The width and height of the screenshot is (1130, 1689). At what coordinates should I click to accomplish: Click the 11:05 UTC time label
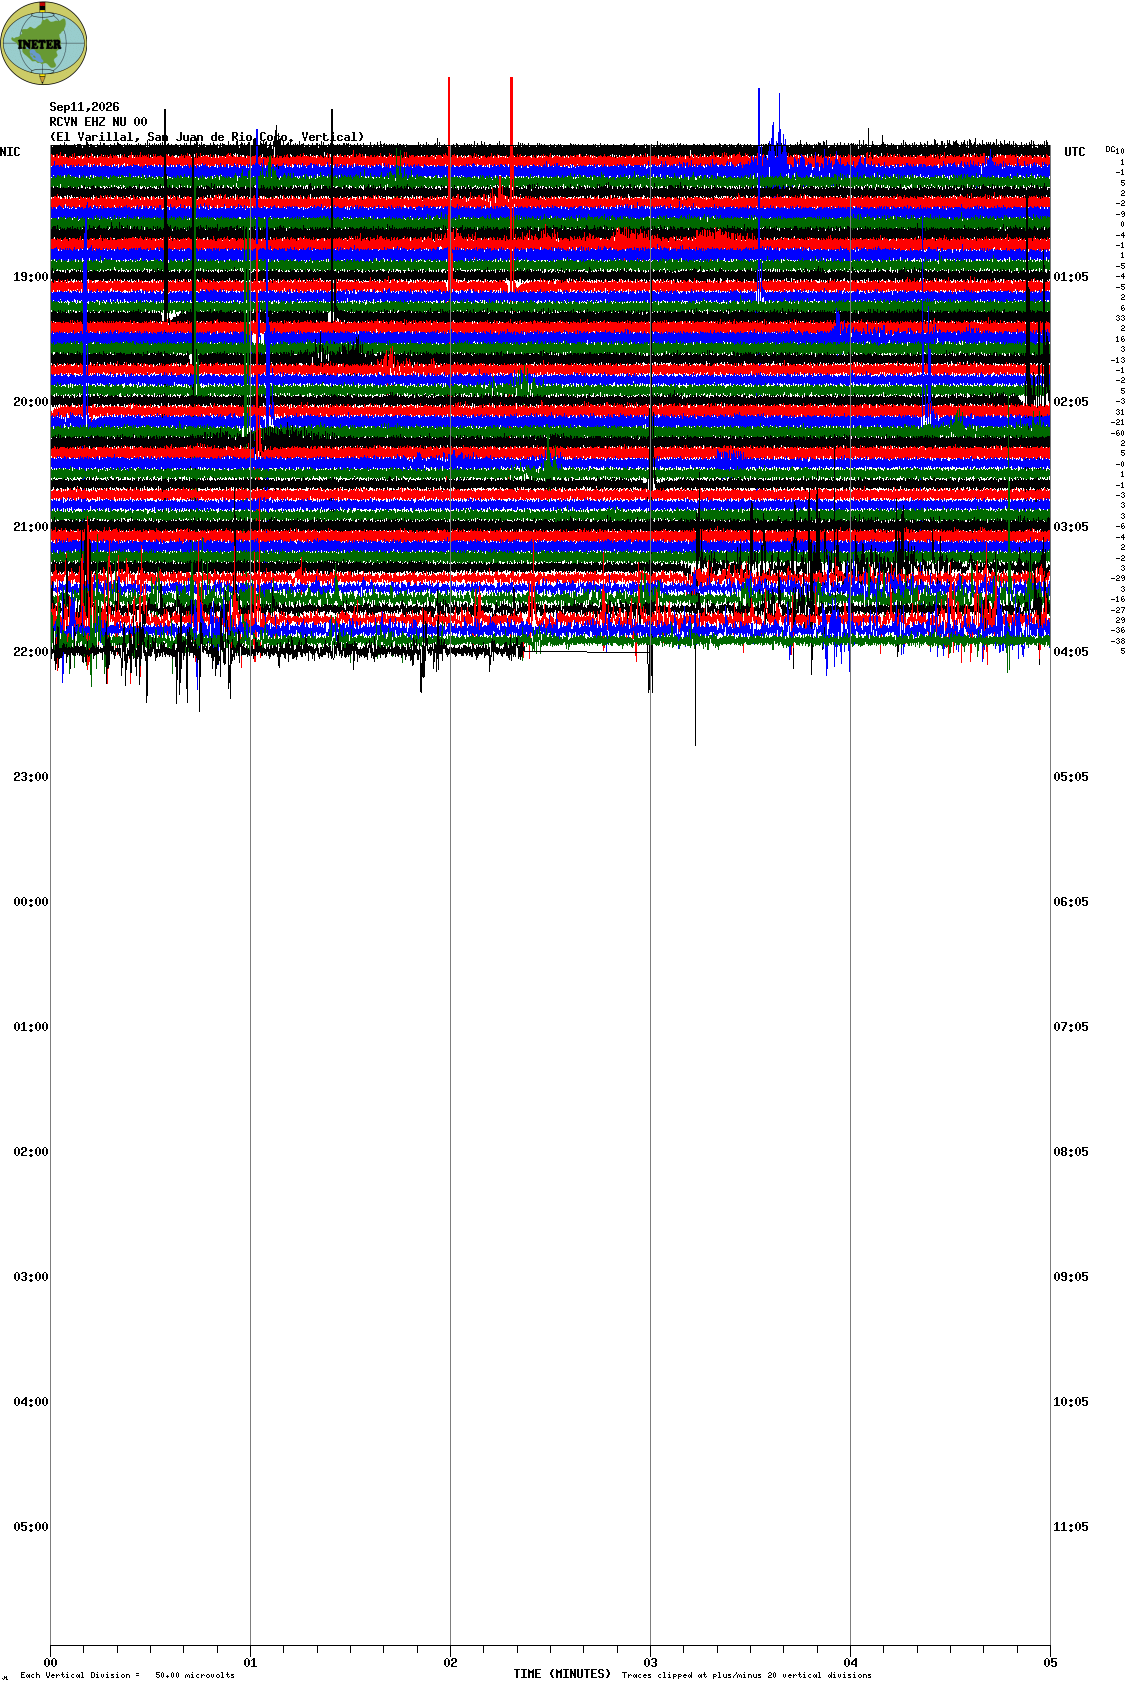1071,1527
